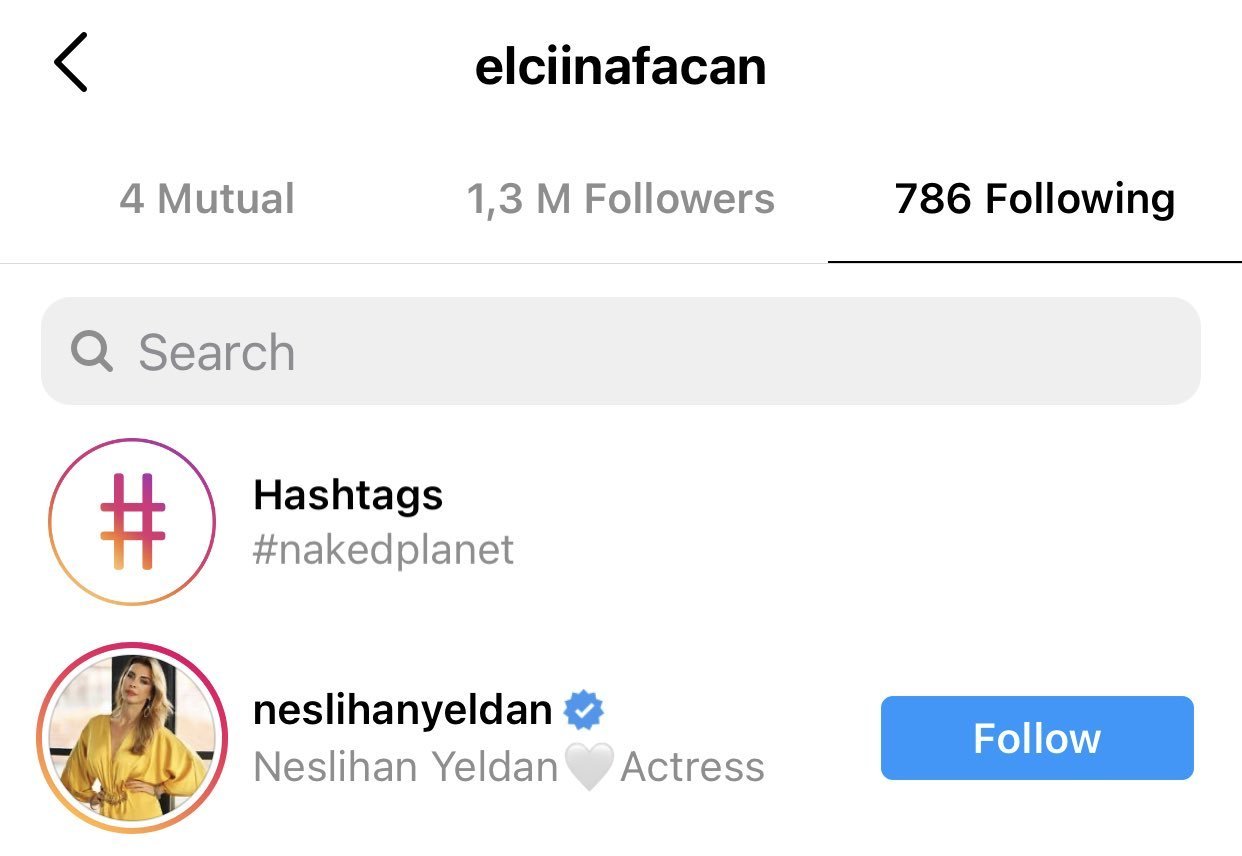
Task: Click the black underline below Following
Action: click(x=1034, y=261)
